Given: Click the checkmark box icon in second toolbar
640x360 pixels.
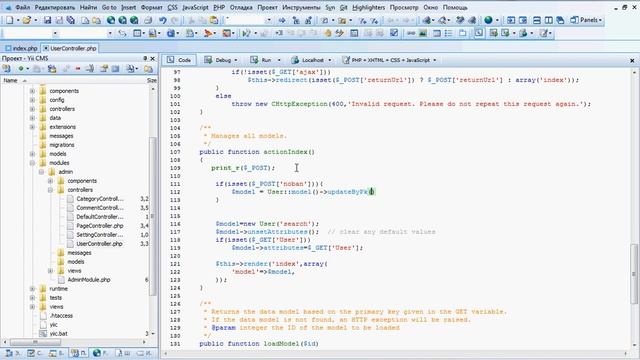Looking at the screenshot, I should click(x=394, y=33).
